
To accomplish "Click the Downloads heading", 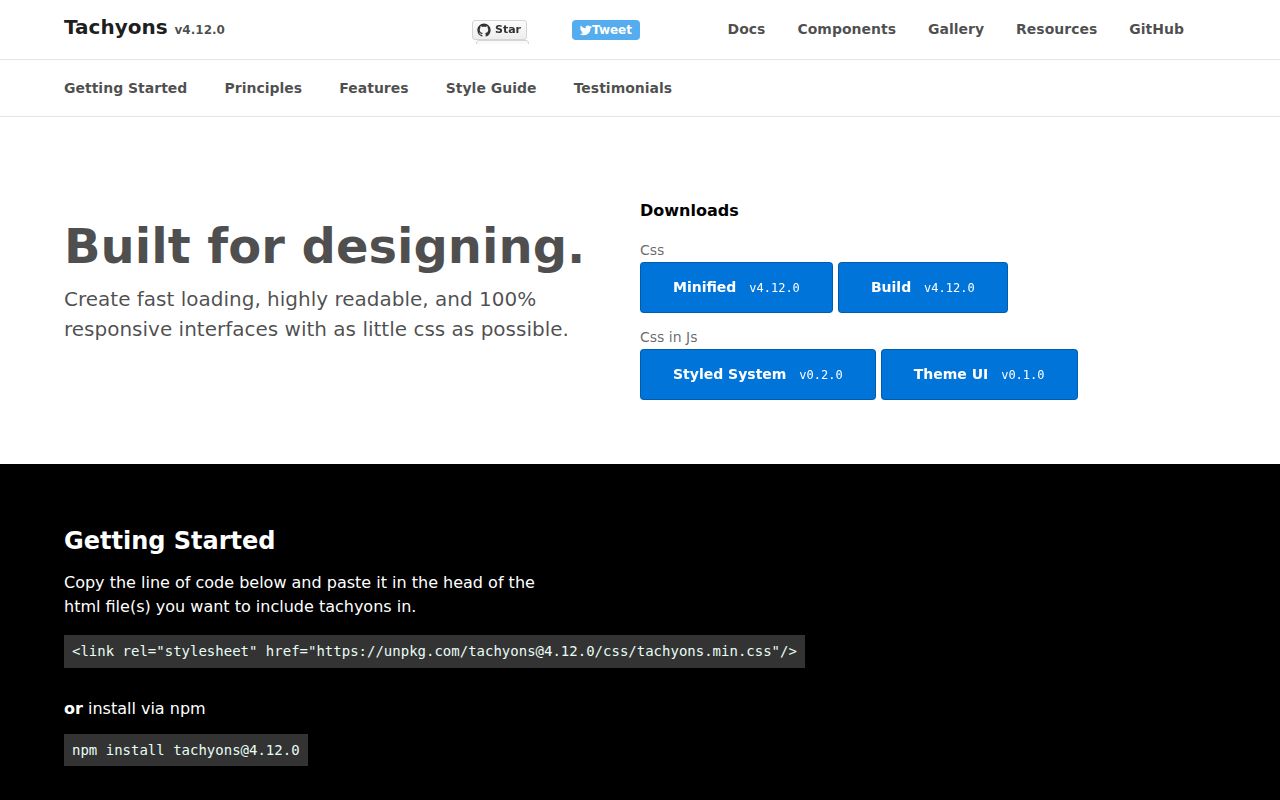I will click(x=689, y=210).
